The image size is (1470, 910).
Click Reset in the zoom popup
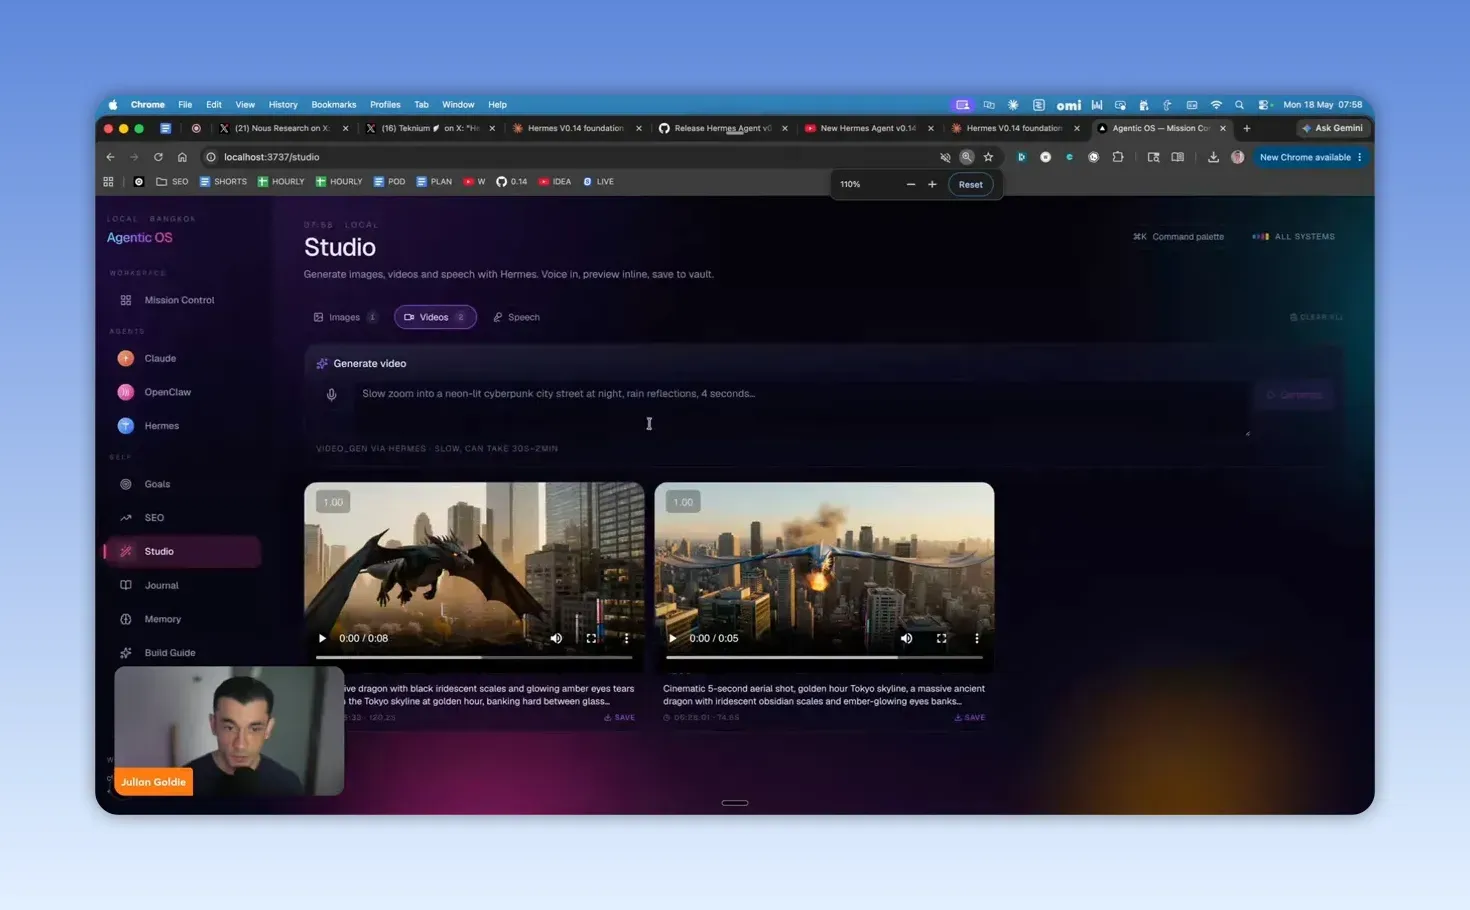coord(970,184)
